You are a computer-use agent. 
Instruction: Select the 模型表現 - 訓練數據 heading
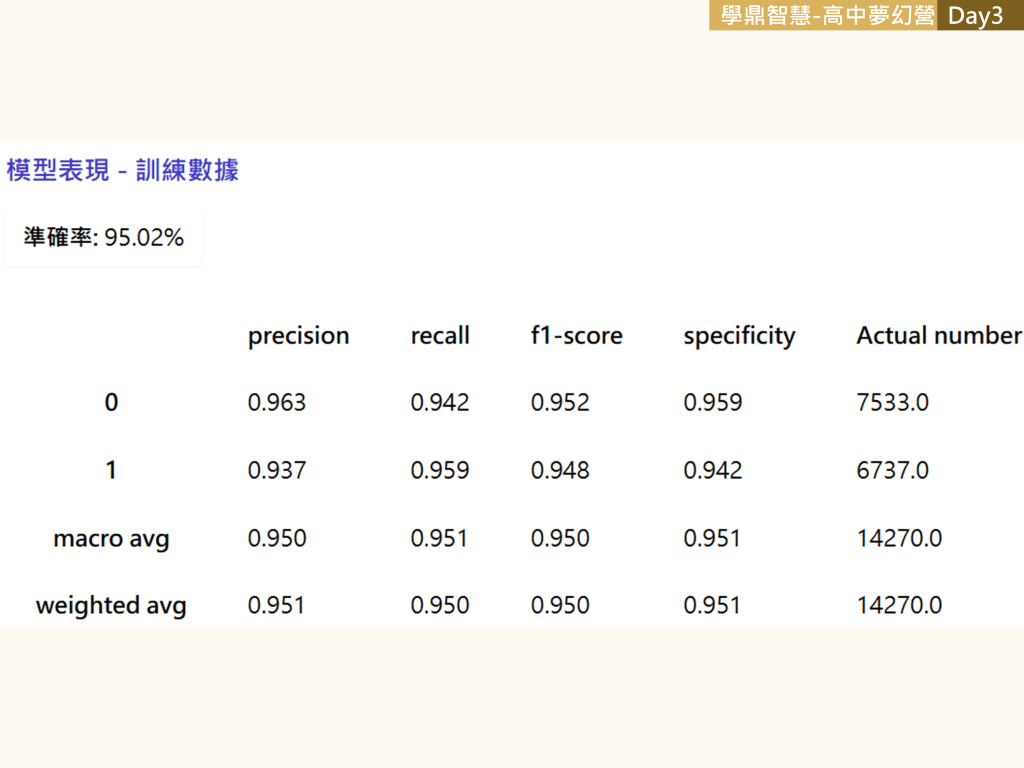[x=122, y=170]
